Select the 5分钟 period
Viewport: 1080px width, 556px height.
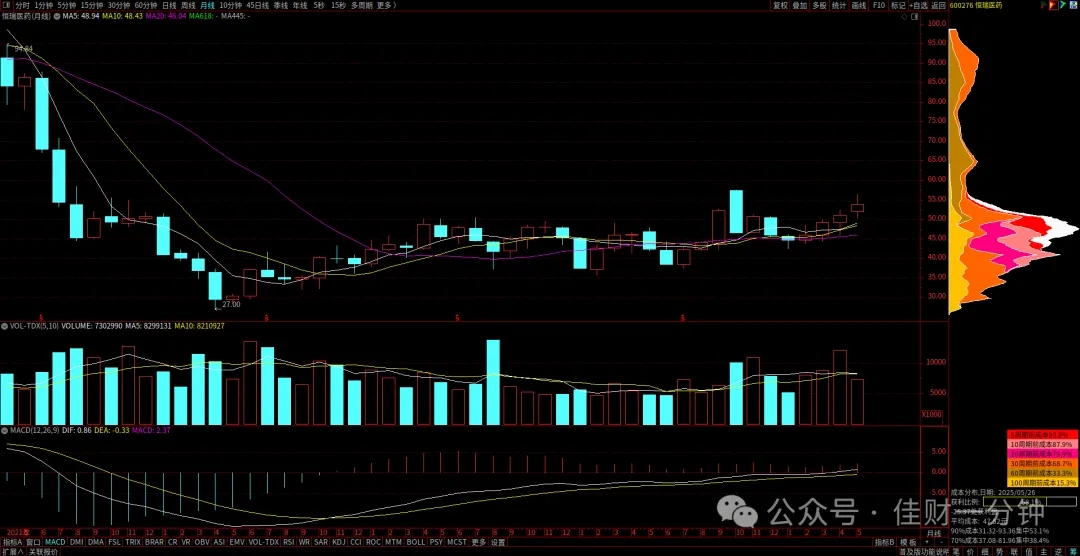(x=67, y=5)
